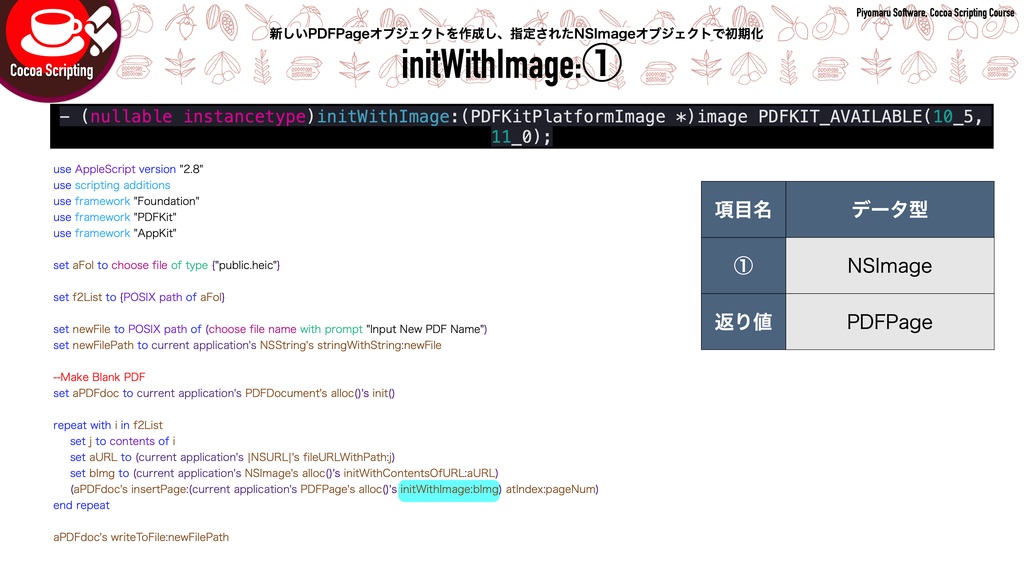Viewport: 1024px width, 576px height.
Task: Click the データ型 column header
Action: (889, 209)
